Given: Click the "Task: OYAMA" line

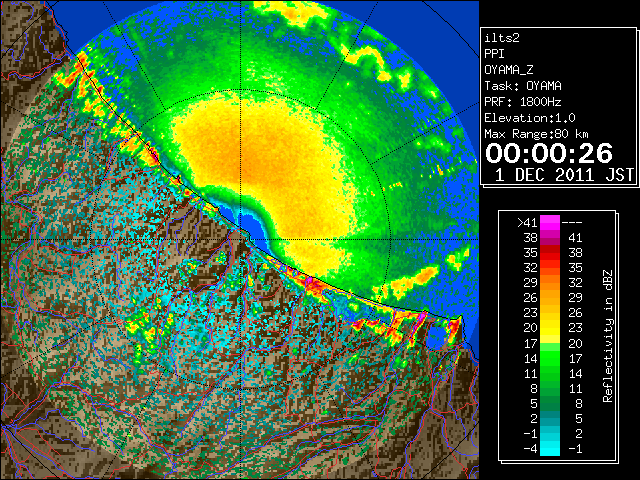Looking at the screenshot, I should click(523, 86).
